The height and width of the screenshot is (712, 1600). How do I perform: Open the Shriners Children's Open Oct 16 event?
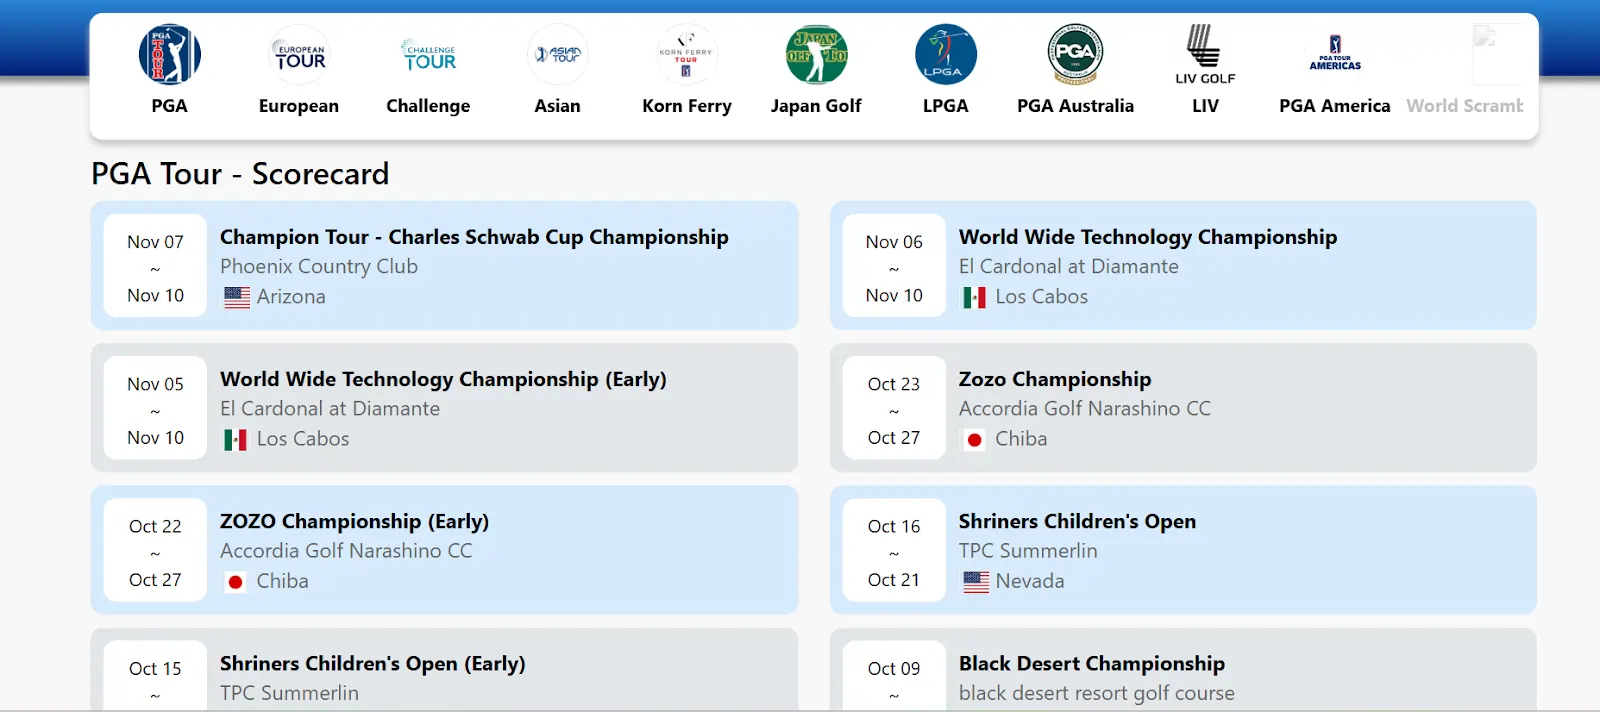pyautogui.click(x=1077, y=521)
